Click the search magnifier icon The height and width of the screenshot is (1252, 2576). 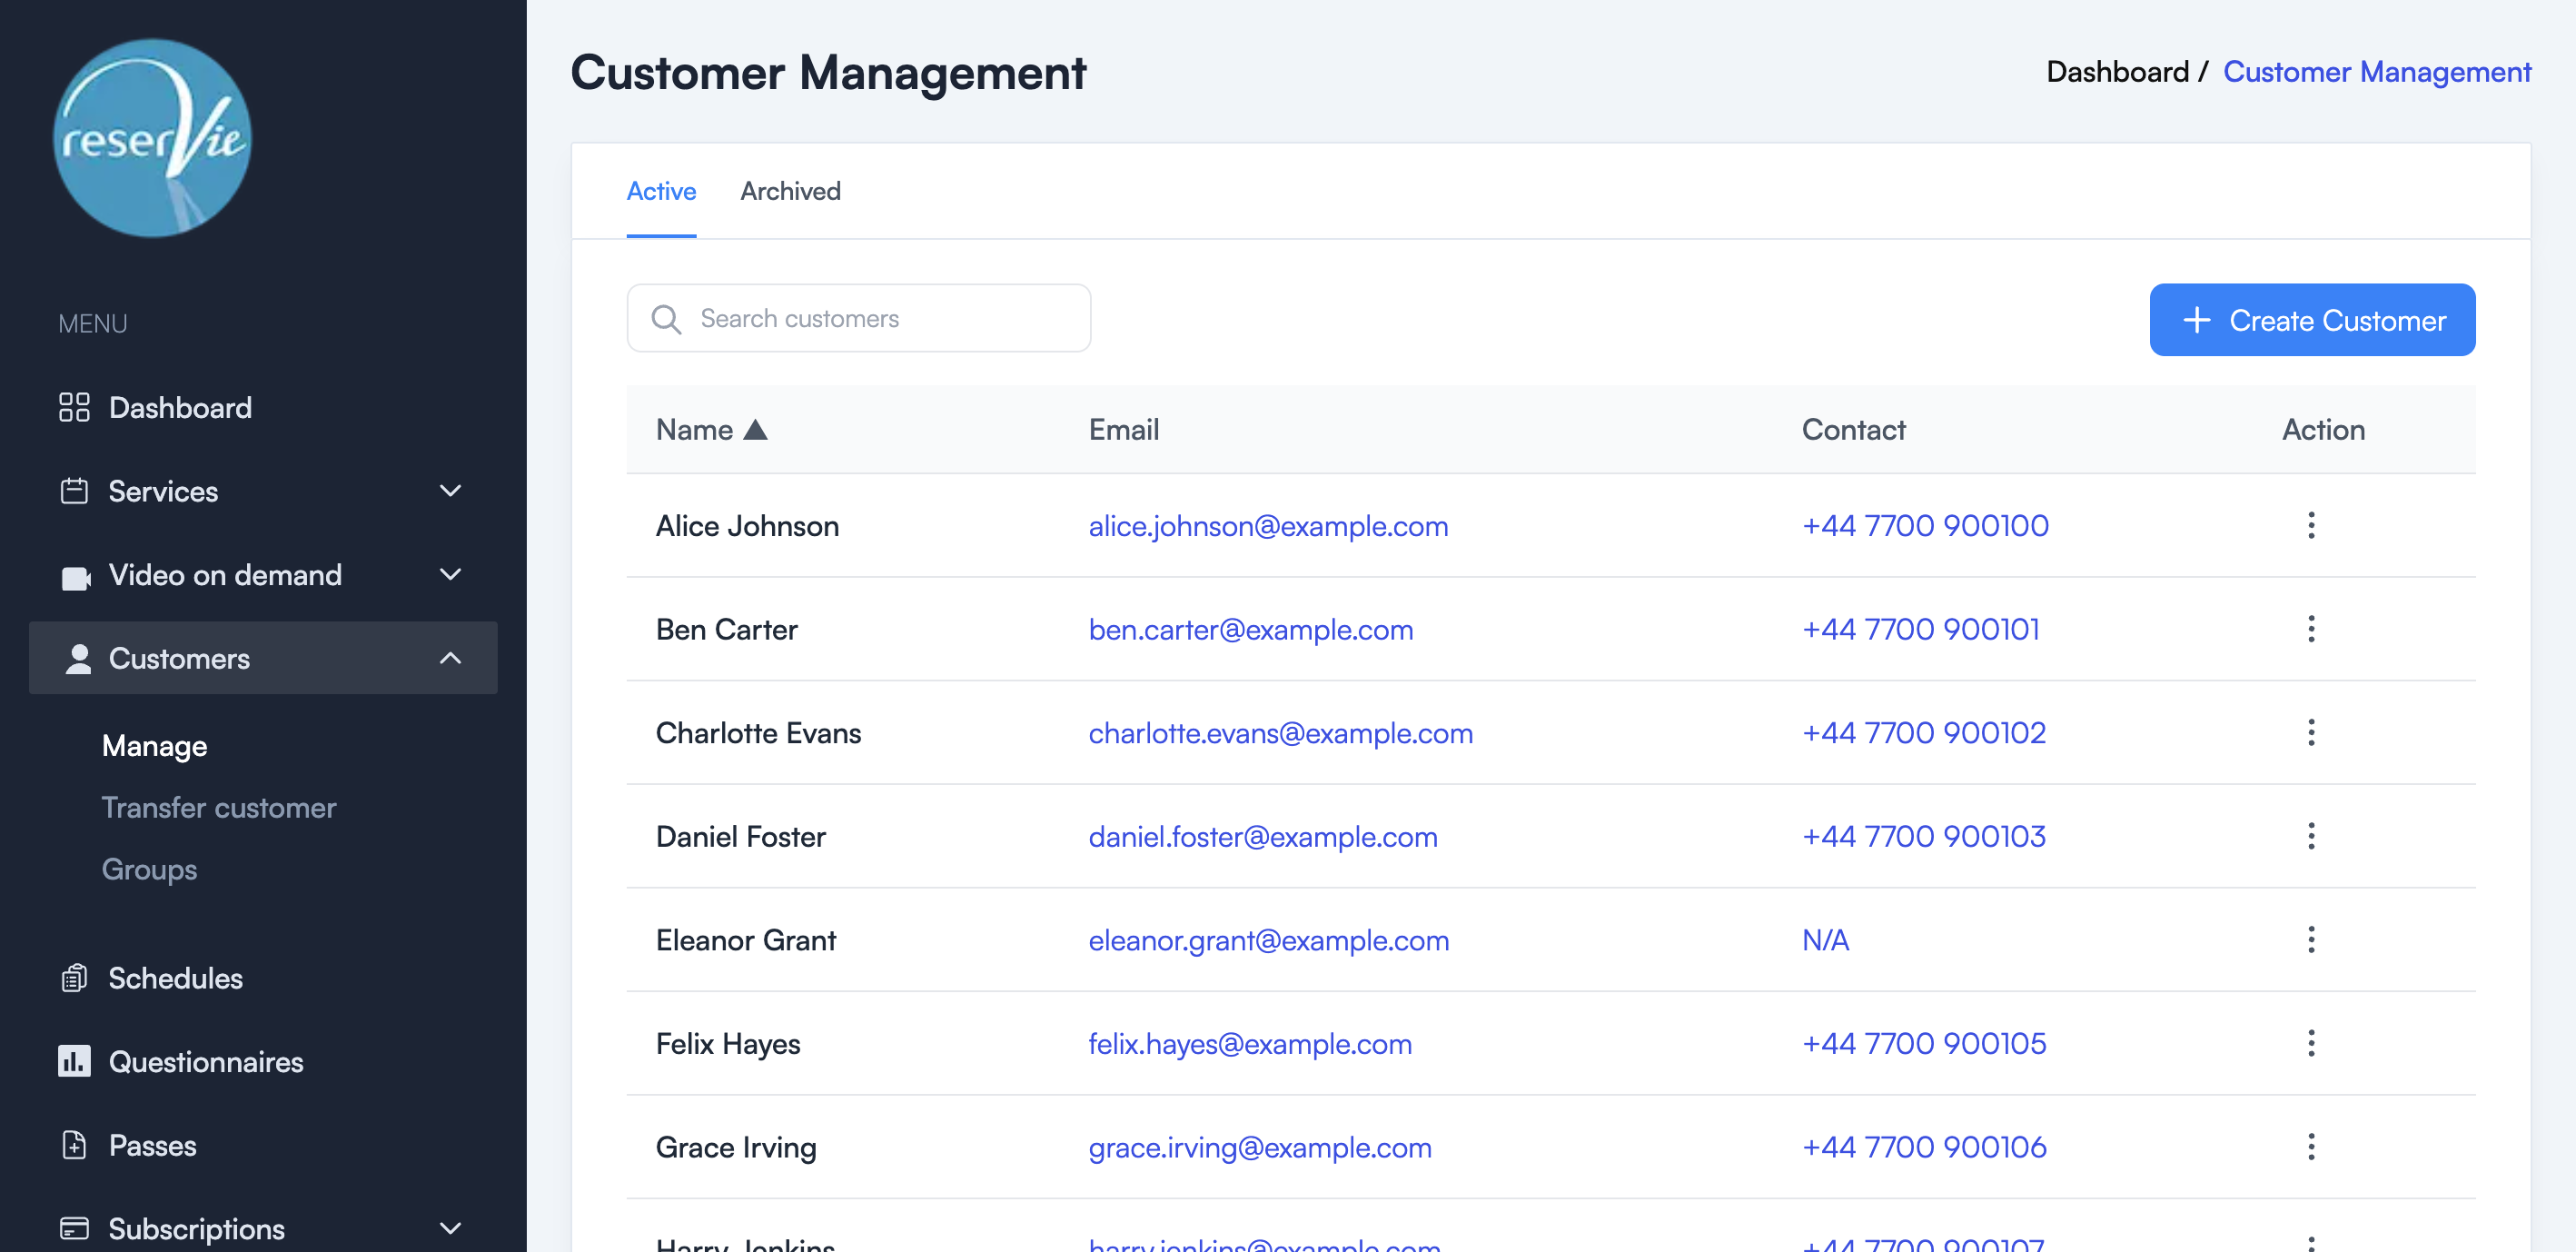pos(665,318)
